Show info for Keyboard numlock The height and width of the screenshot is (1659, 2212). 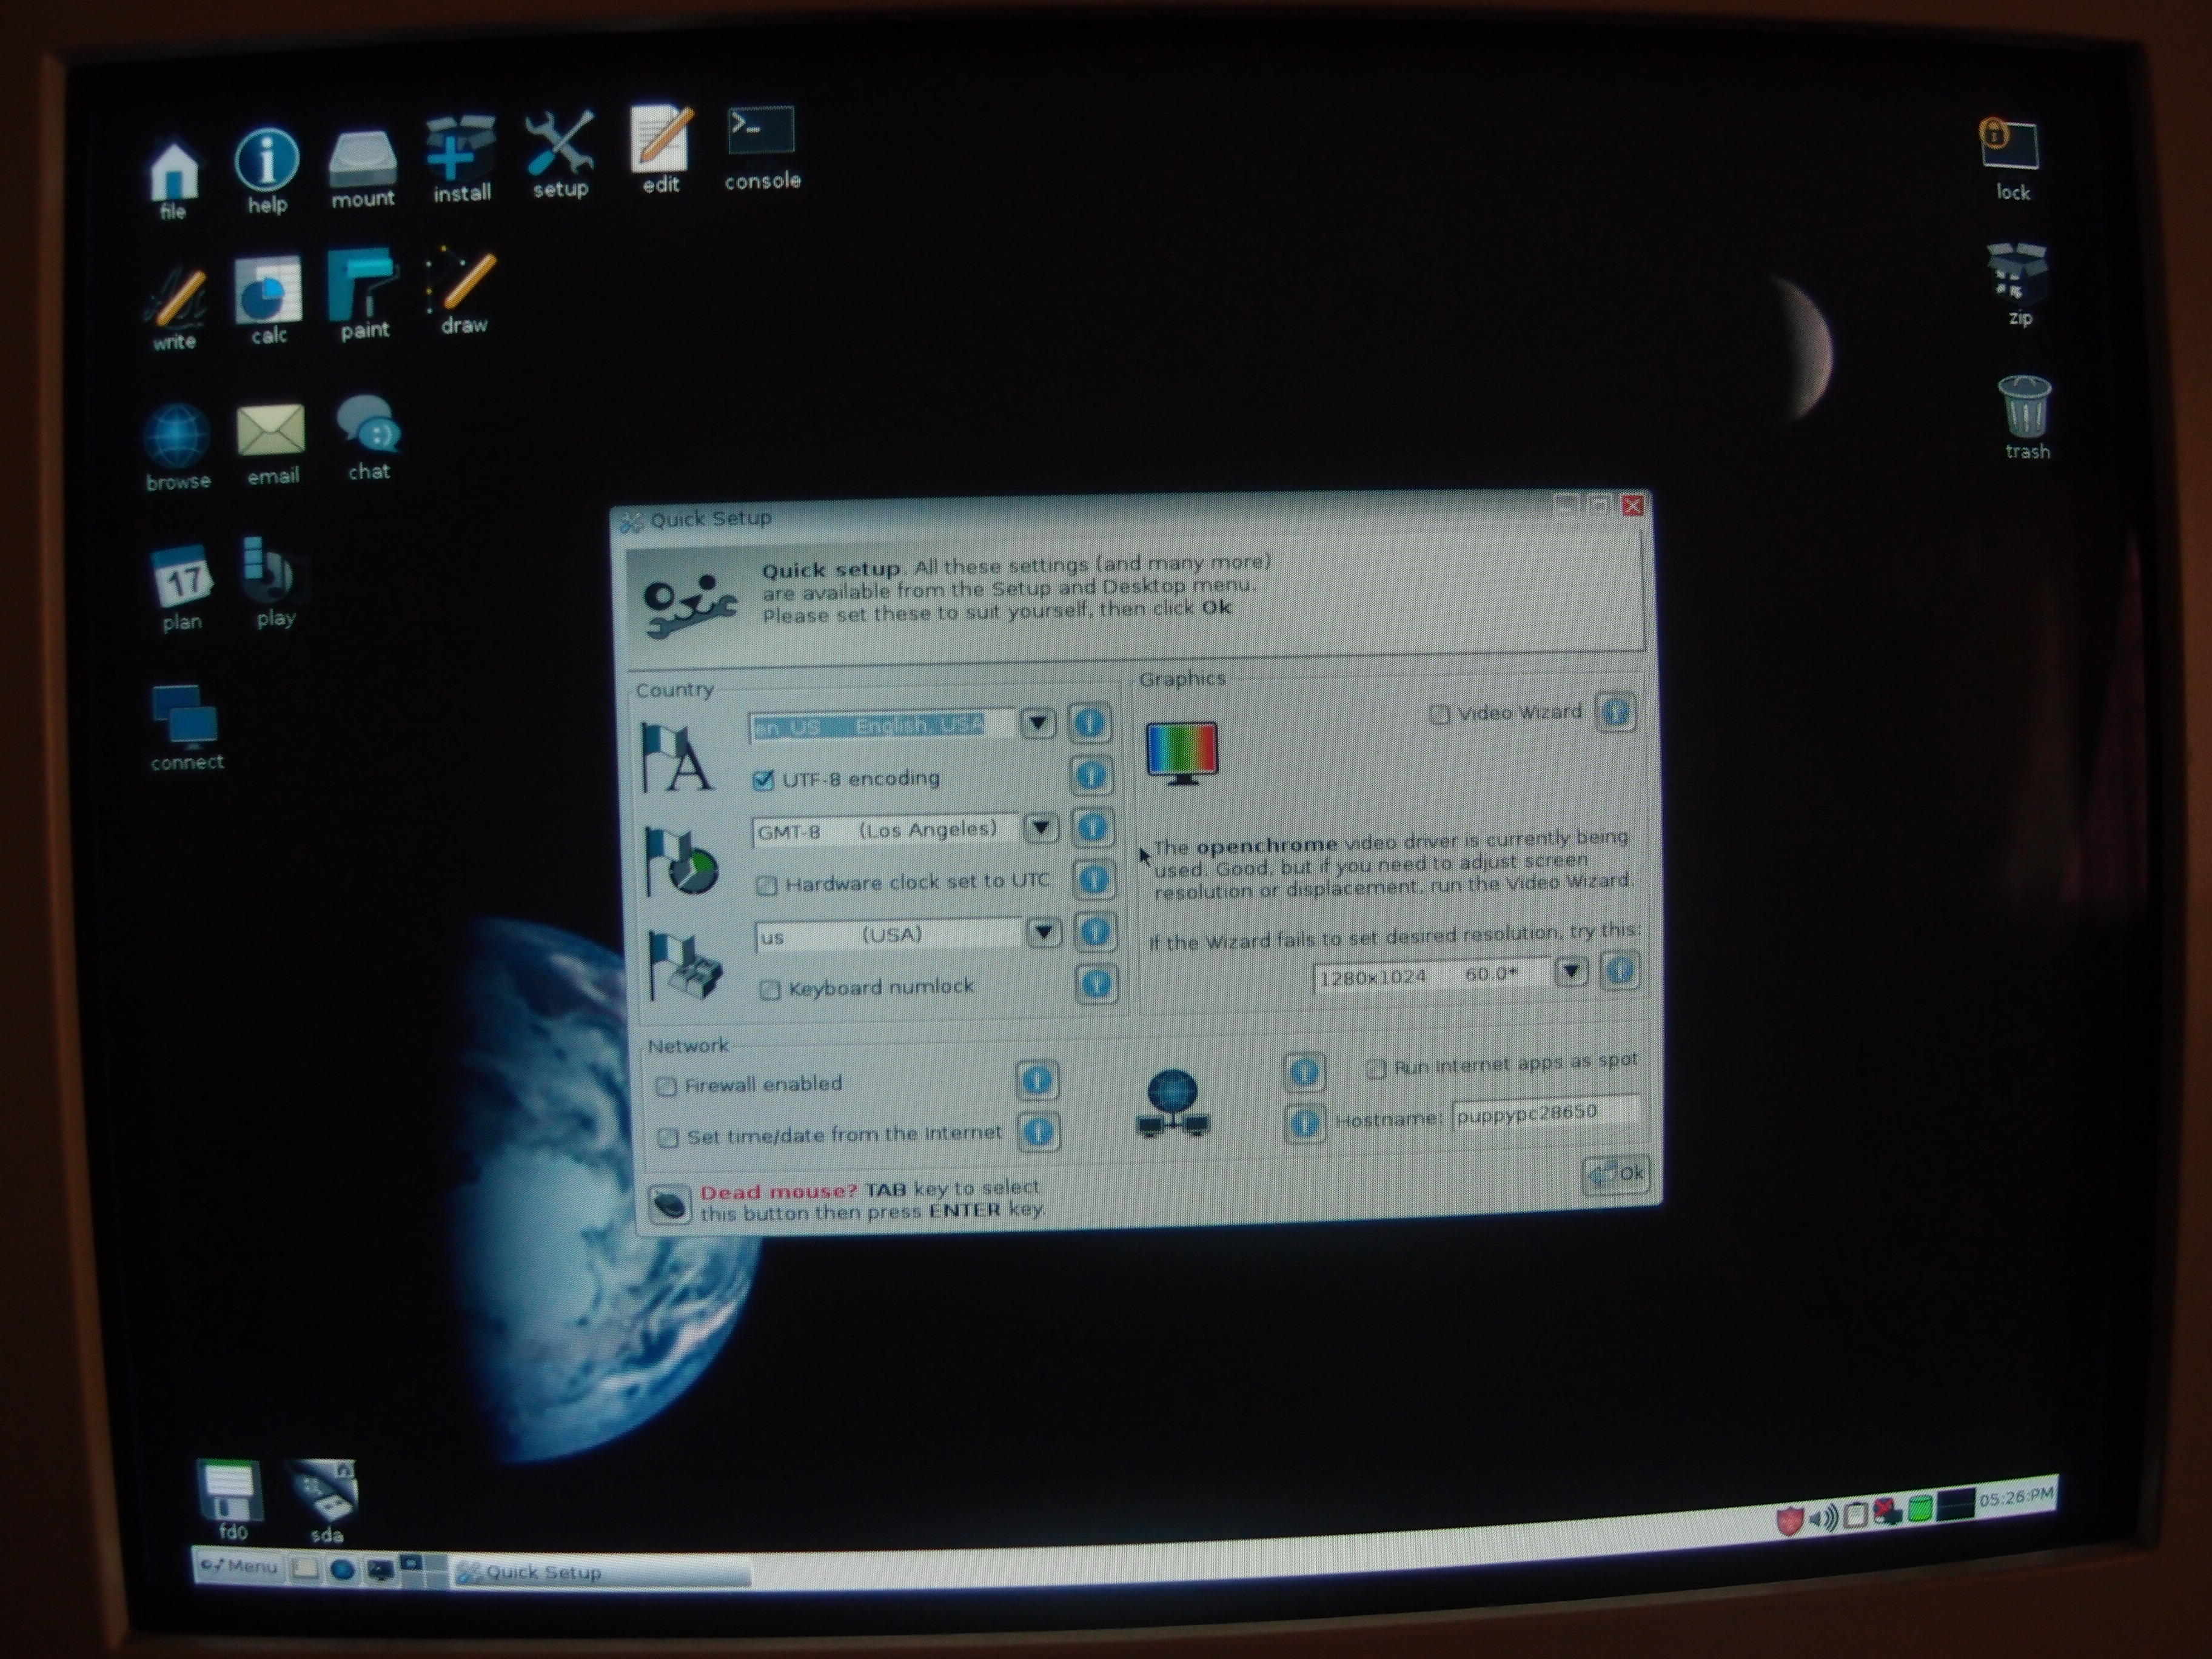pos(1096,984)
